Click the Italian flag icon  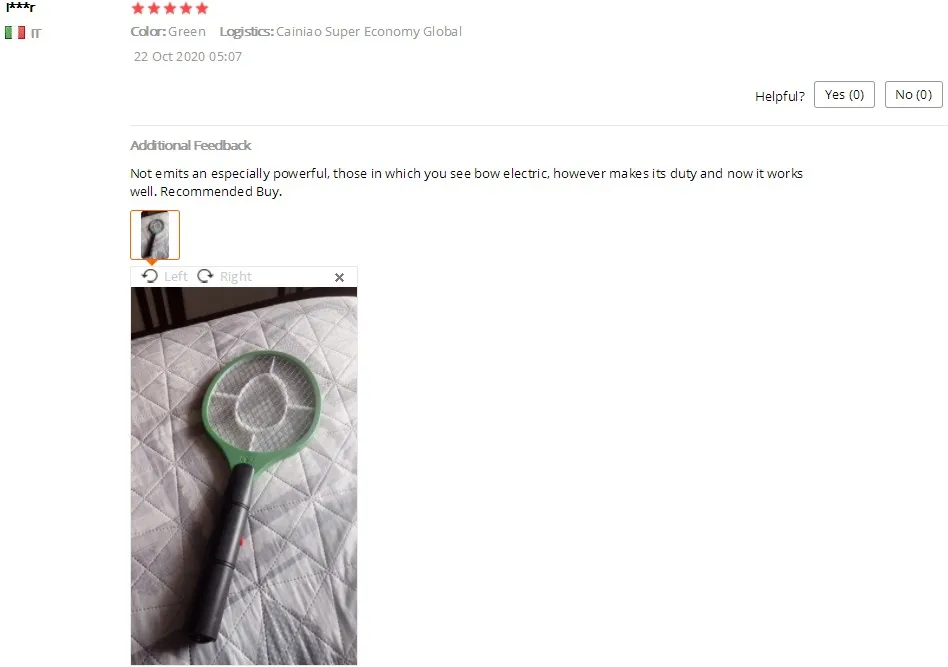[x=15, y=33]
